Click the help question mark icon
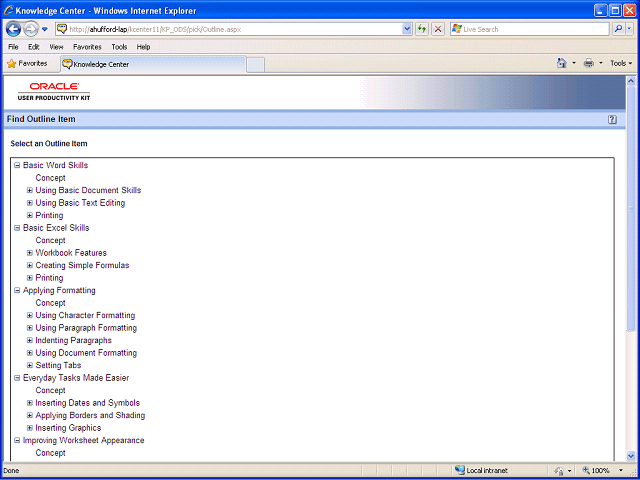The height and width of the screenshot is (480, 640). [x=612, y=119]
